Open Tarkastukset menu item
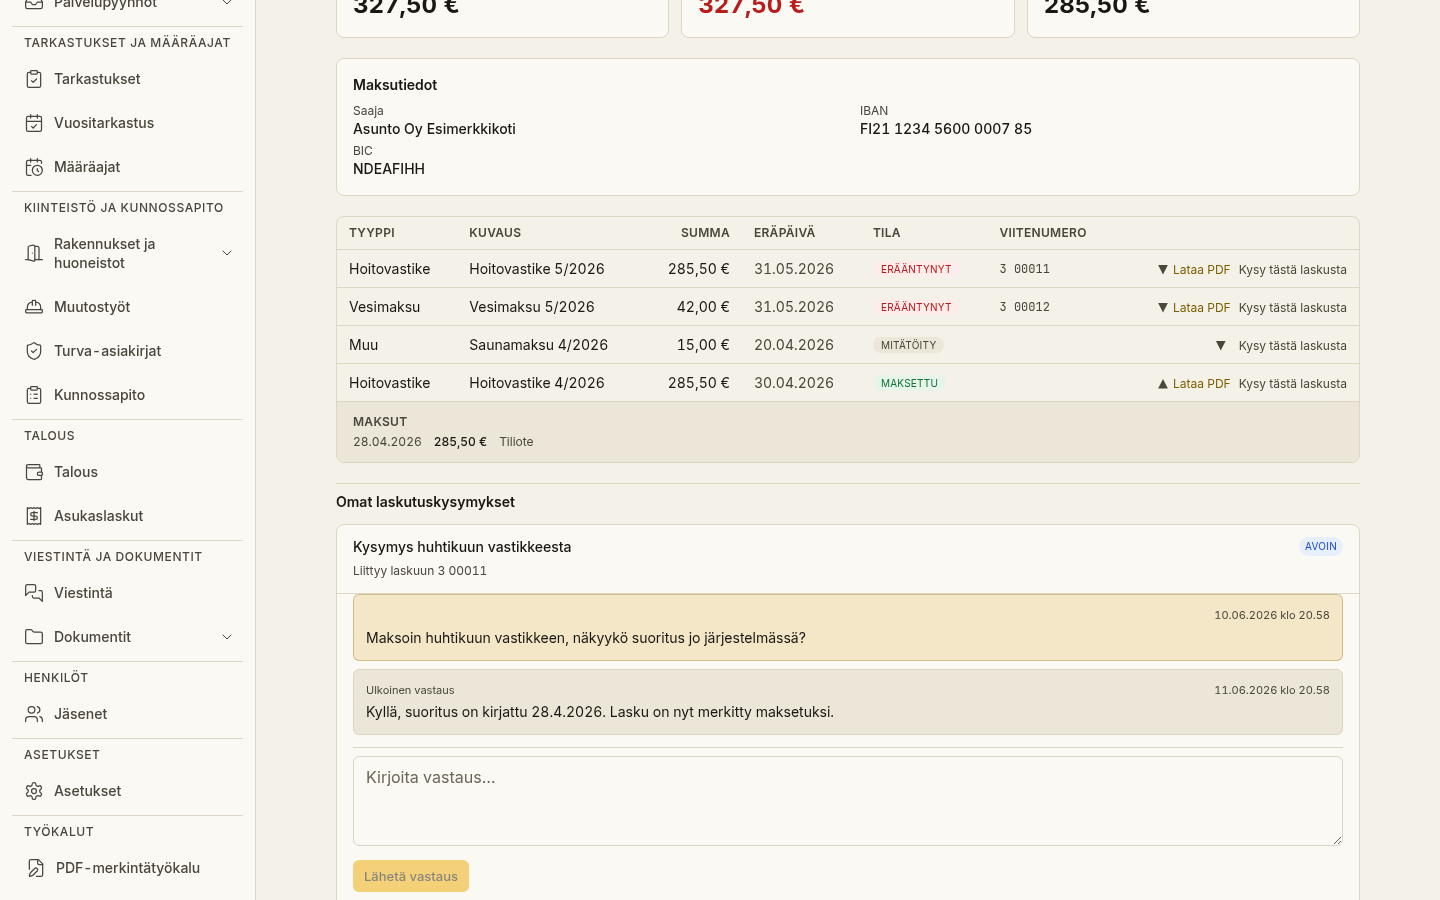The width and height of the screenshot is (1440, 900). pyautogui.click(x=127, y=79)
